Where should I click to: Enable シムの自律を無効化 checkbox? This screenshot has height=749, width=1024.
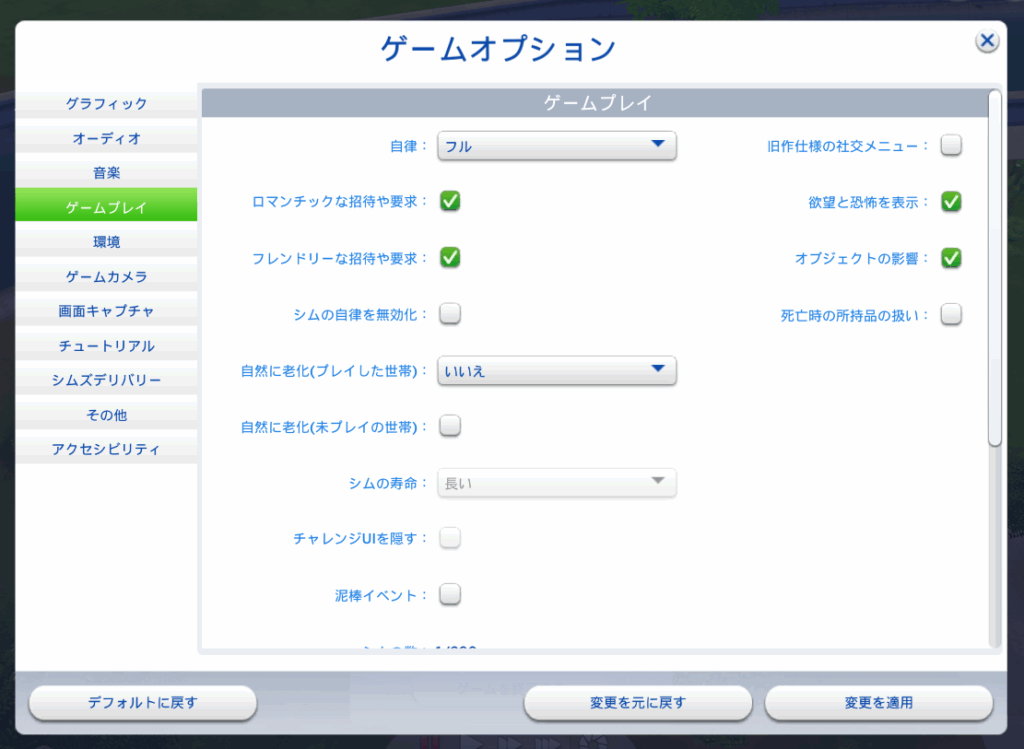point(450,313)
